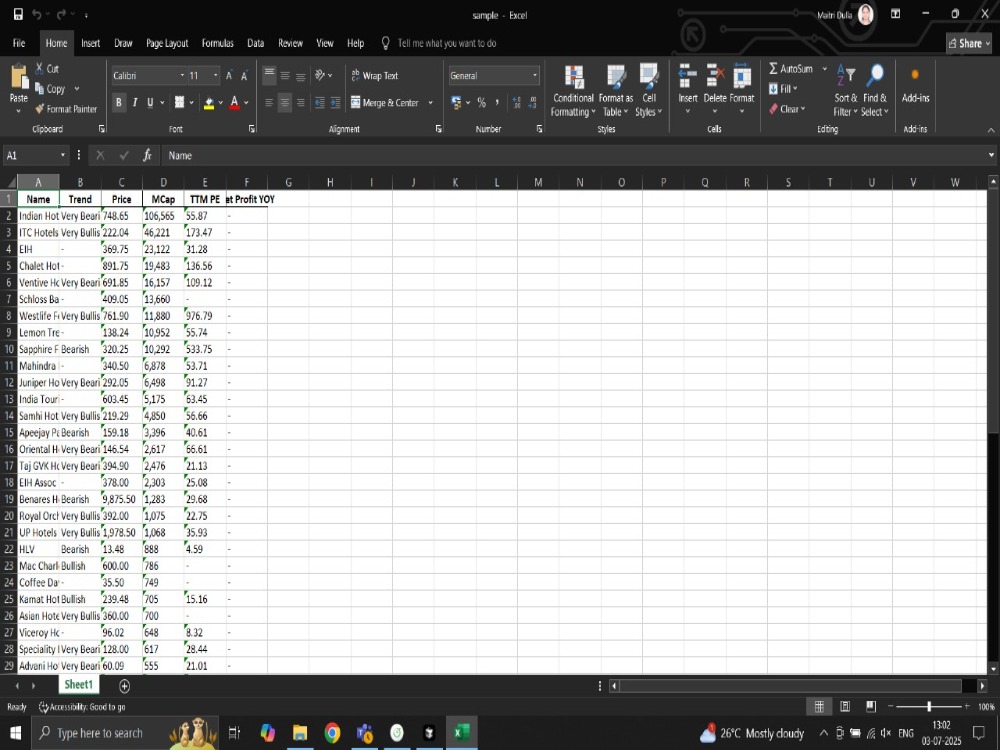Toggle top align for cells

tap(269, 75)
